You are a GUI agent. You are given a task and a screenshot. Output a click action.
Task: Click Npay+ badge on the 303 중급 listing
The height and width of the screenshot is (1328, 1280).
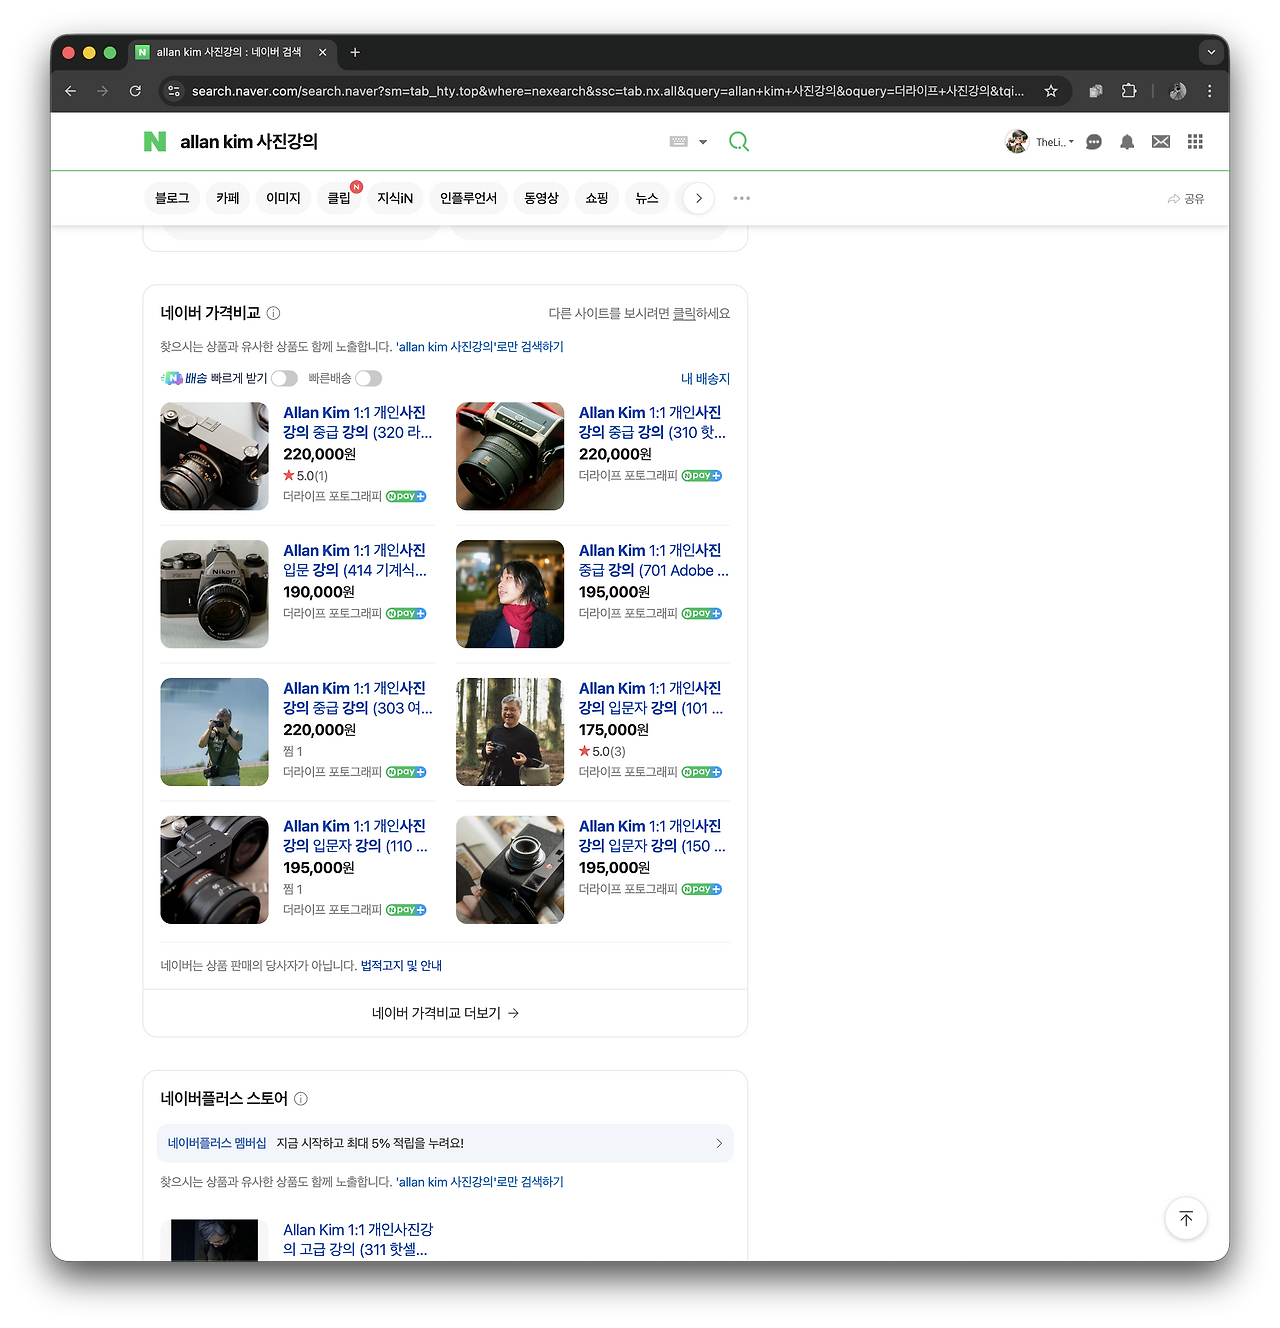point(406,772)
